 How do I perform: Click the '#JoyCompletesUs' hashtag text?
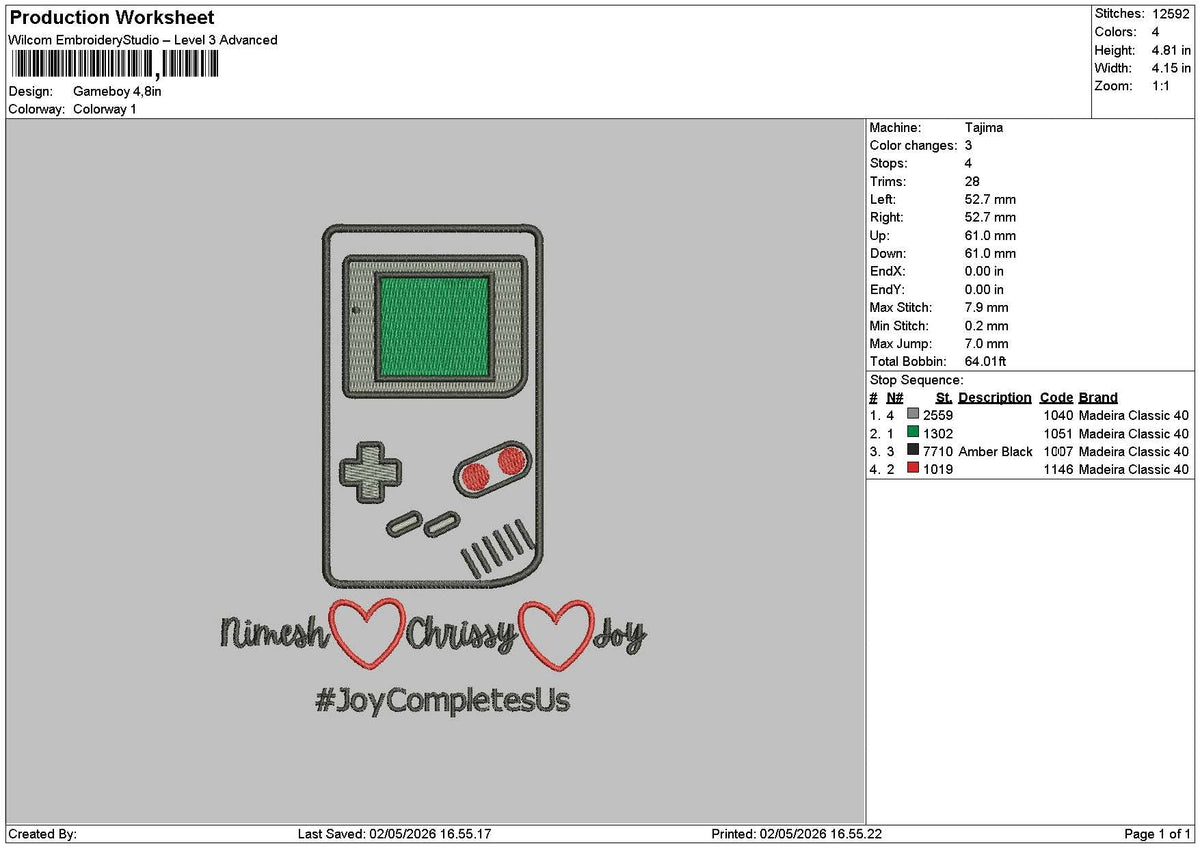[x=442, y=702]
